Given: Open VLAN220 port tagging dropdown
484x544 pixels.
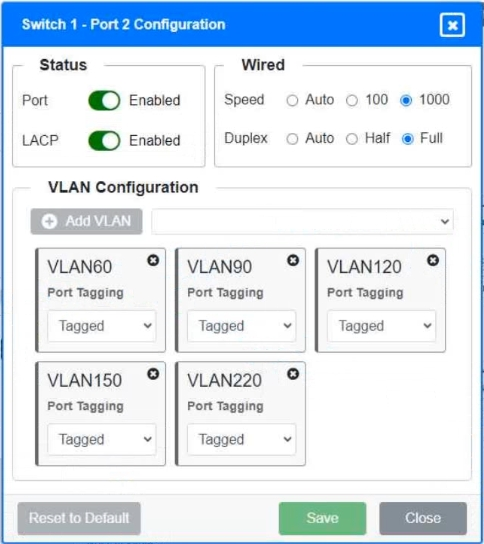Looking at the screenshot, I should tap(241, 440).
